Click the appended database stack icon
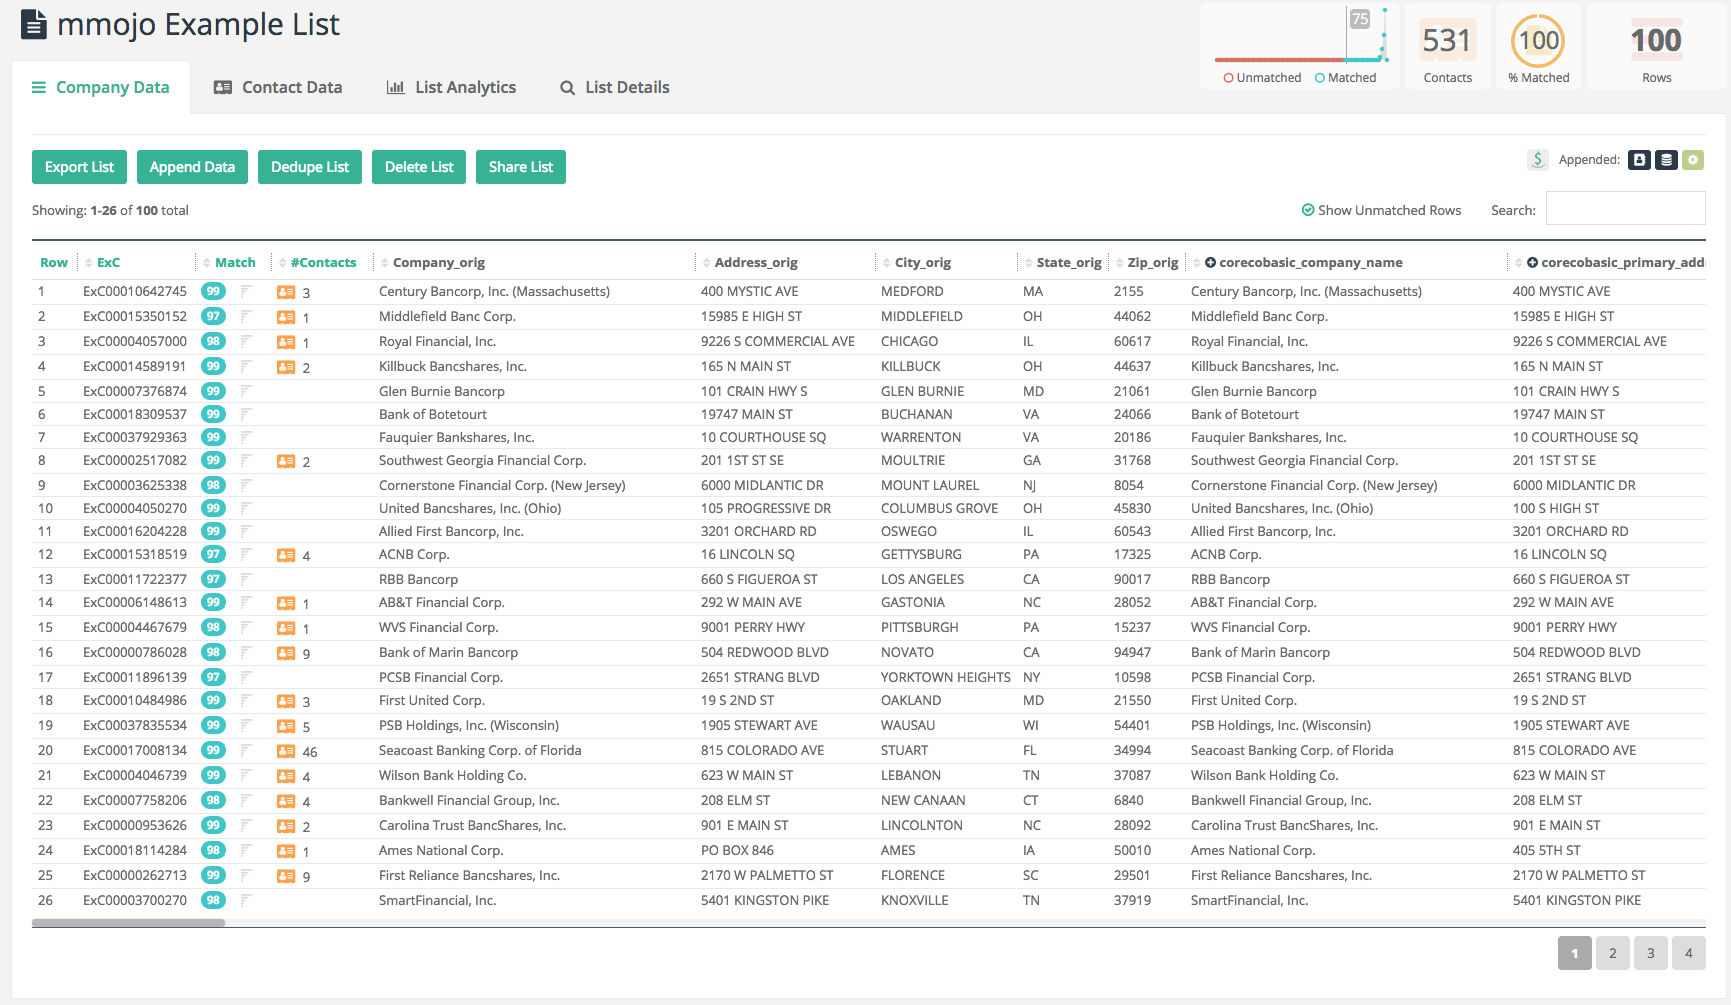1731x1005 pixels. tap(1666, 160)
